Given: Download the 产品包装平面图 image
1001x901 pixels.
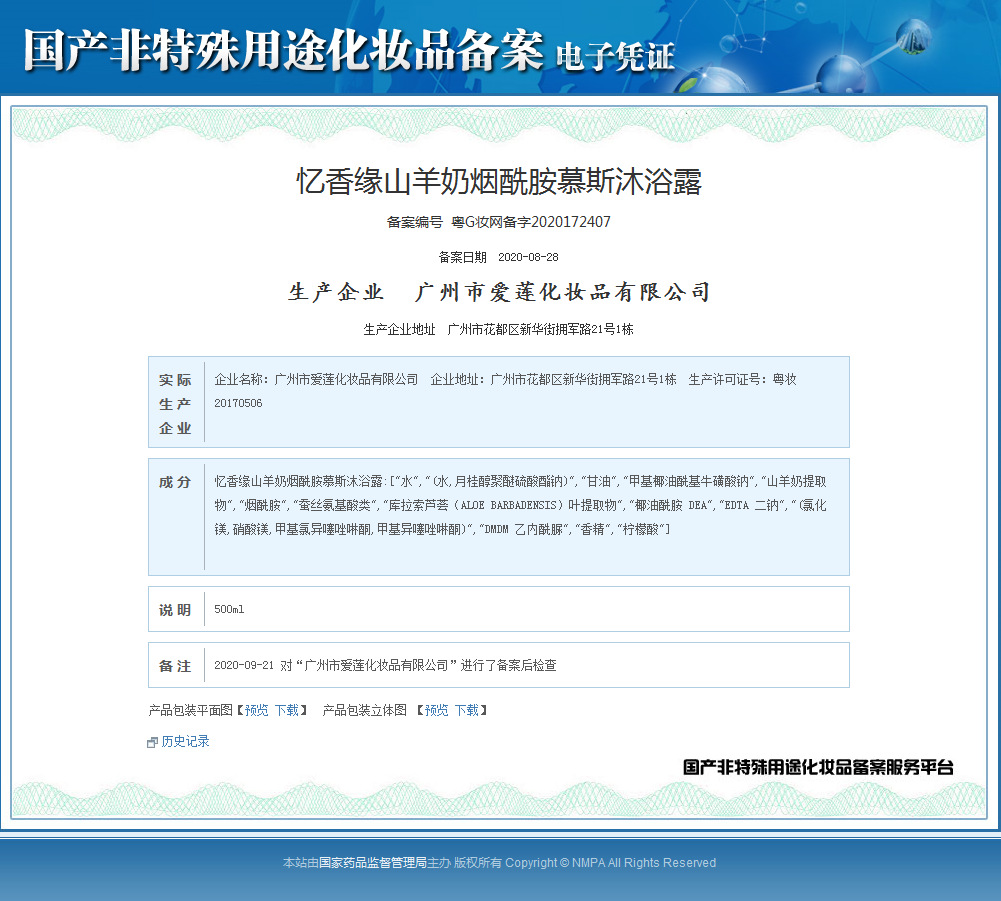Looking at the screenshot, I should point(287,710).
